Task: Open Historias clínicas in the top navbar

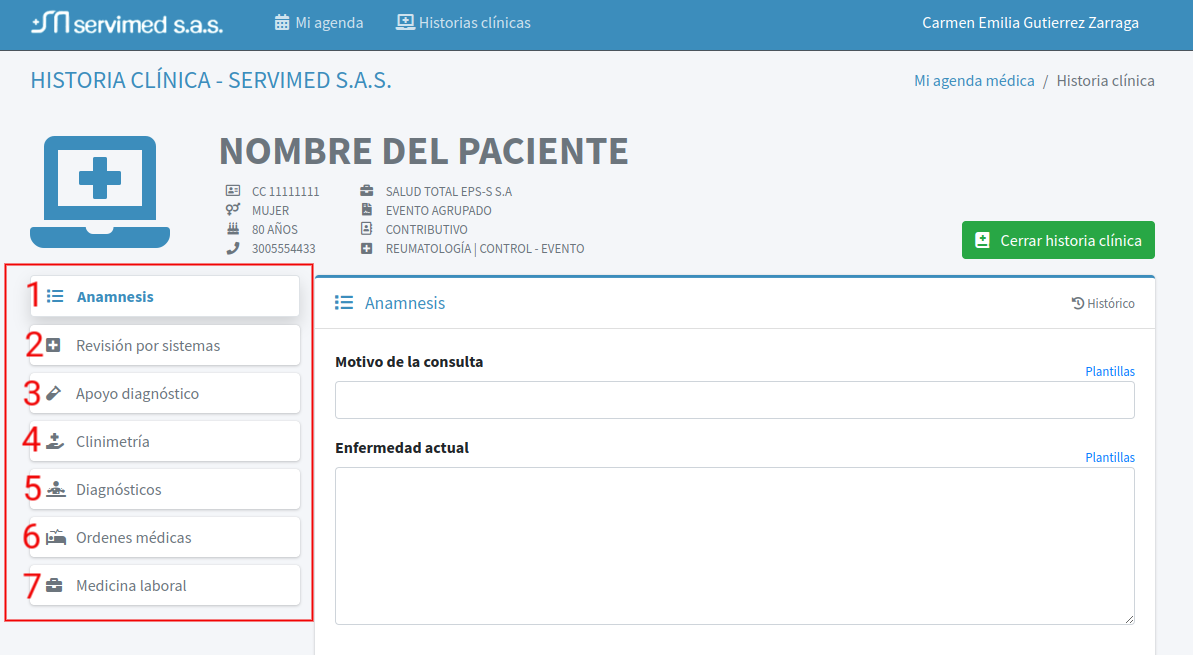Action: coord(474,22)
